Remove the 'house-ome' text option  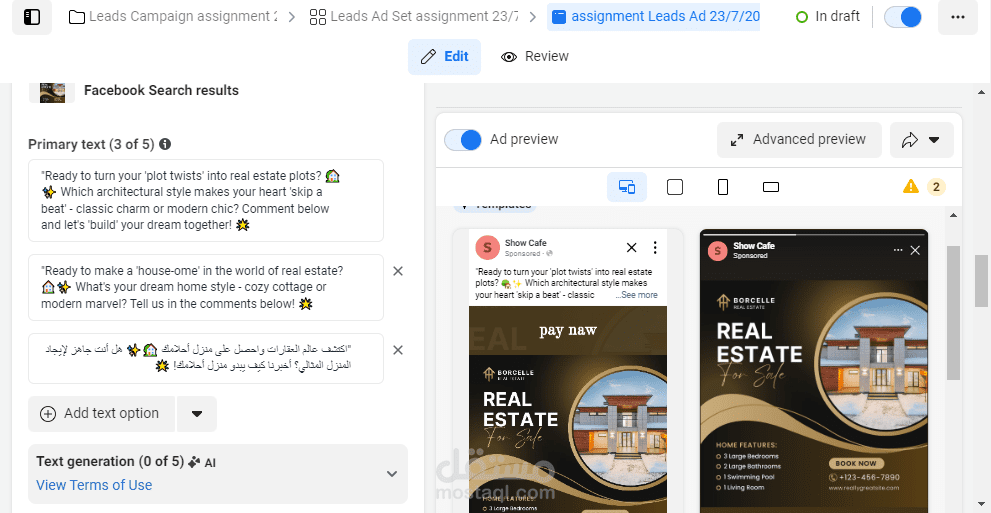coord(398,271)
